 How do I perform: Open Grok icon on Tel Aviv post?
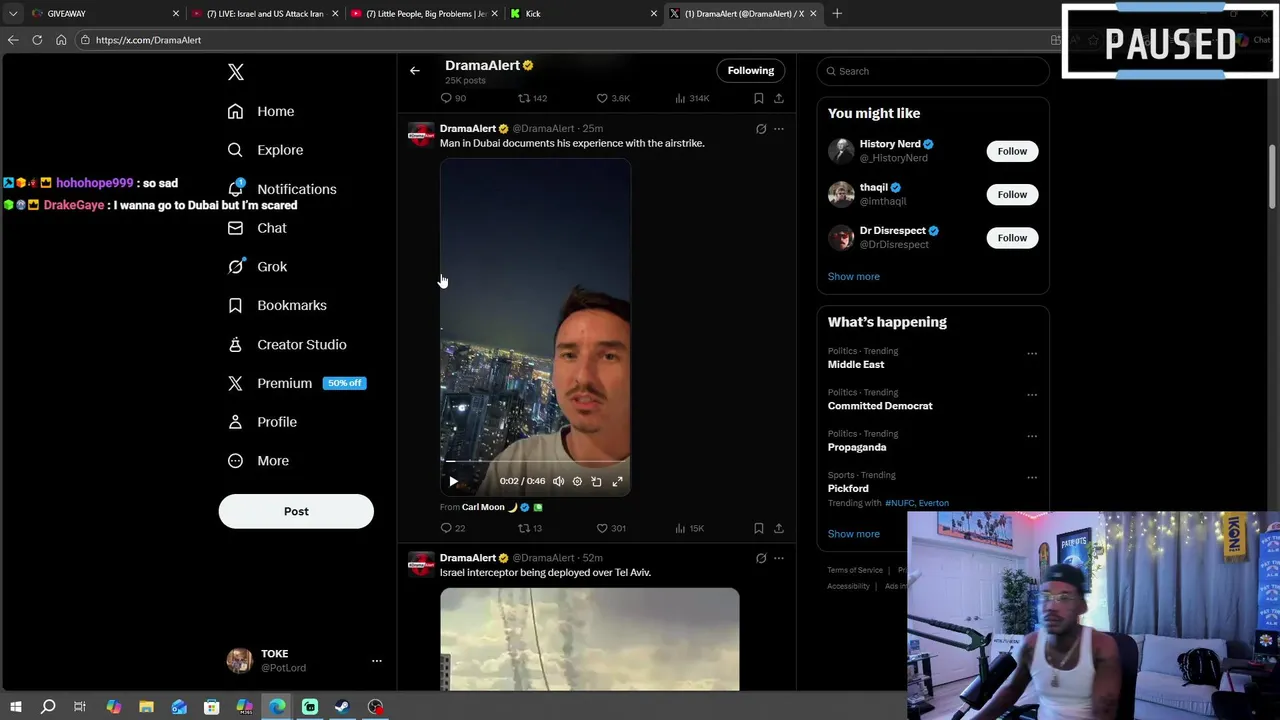(761, 558)
